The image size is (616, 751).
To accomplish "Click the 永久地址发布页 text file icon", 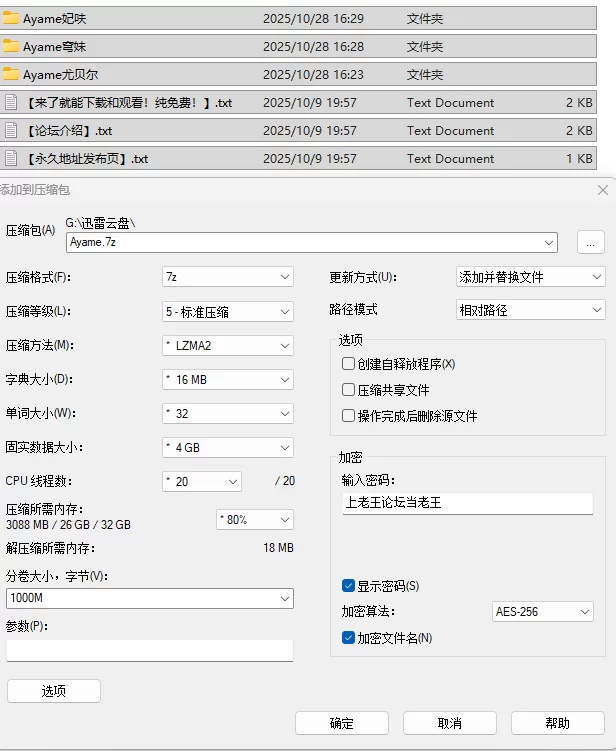I will point(11,158).
